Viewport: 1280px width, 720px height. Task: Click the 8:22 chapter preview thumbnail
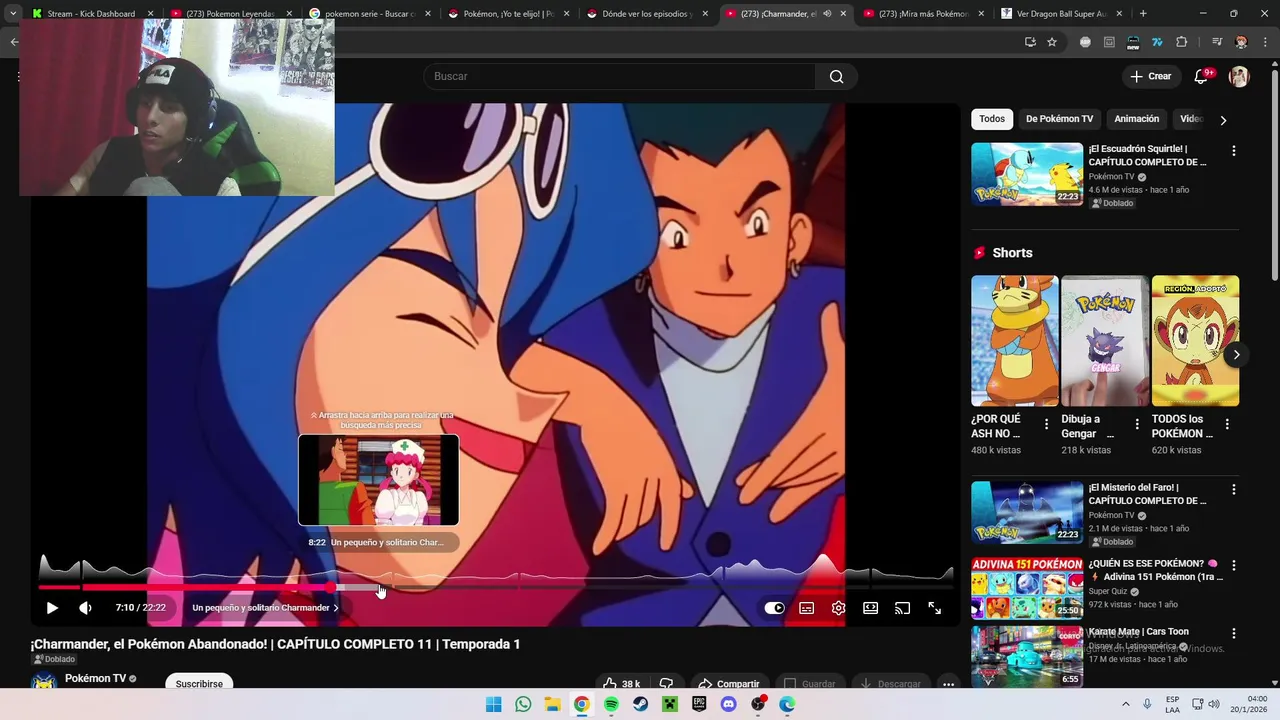[379, 480]
